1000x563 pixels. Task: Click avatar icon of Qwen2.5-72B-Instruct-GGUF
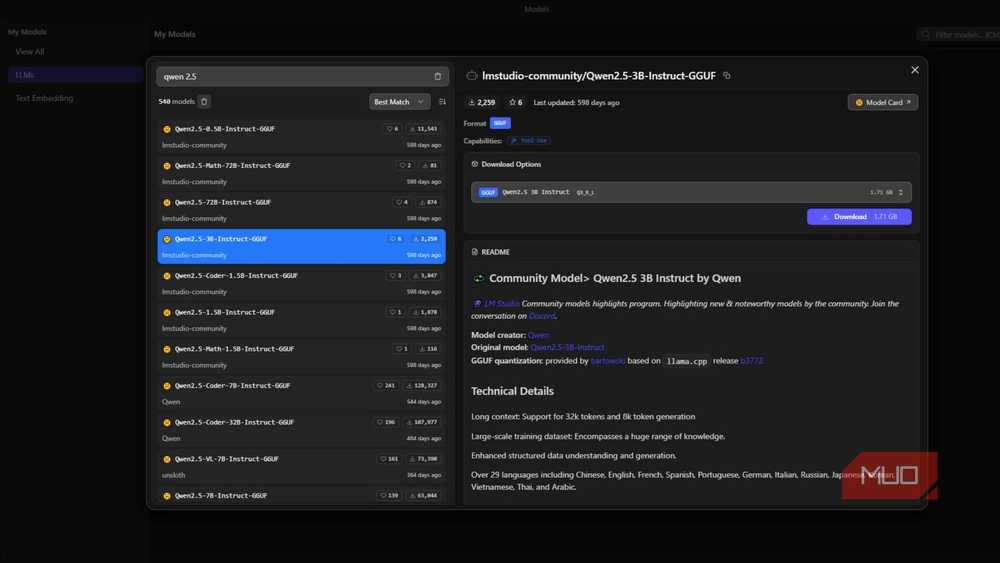(x=167, y=203)
